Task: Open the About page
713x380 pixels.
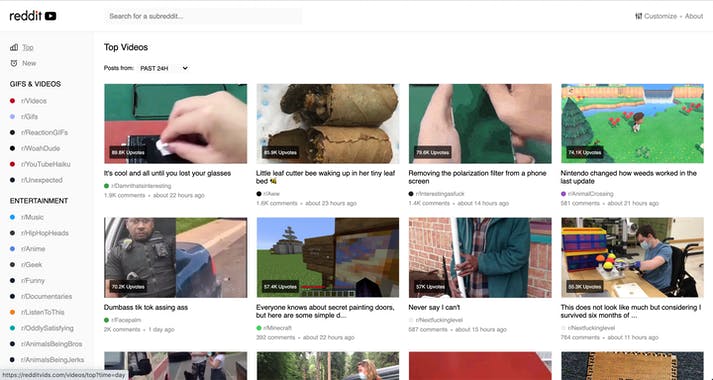Action: [x=694, y=16]
